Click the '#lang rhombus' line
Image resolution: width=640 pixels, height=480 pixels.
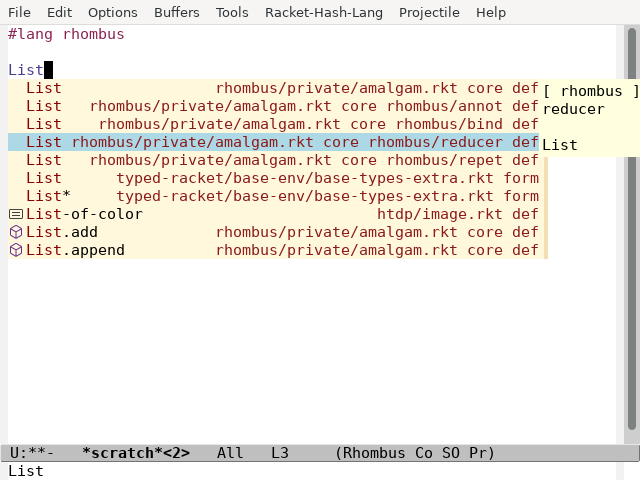66,34
